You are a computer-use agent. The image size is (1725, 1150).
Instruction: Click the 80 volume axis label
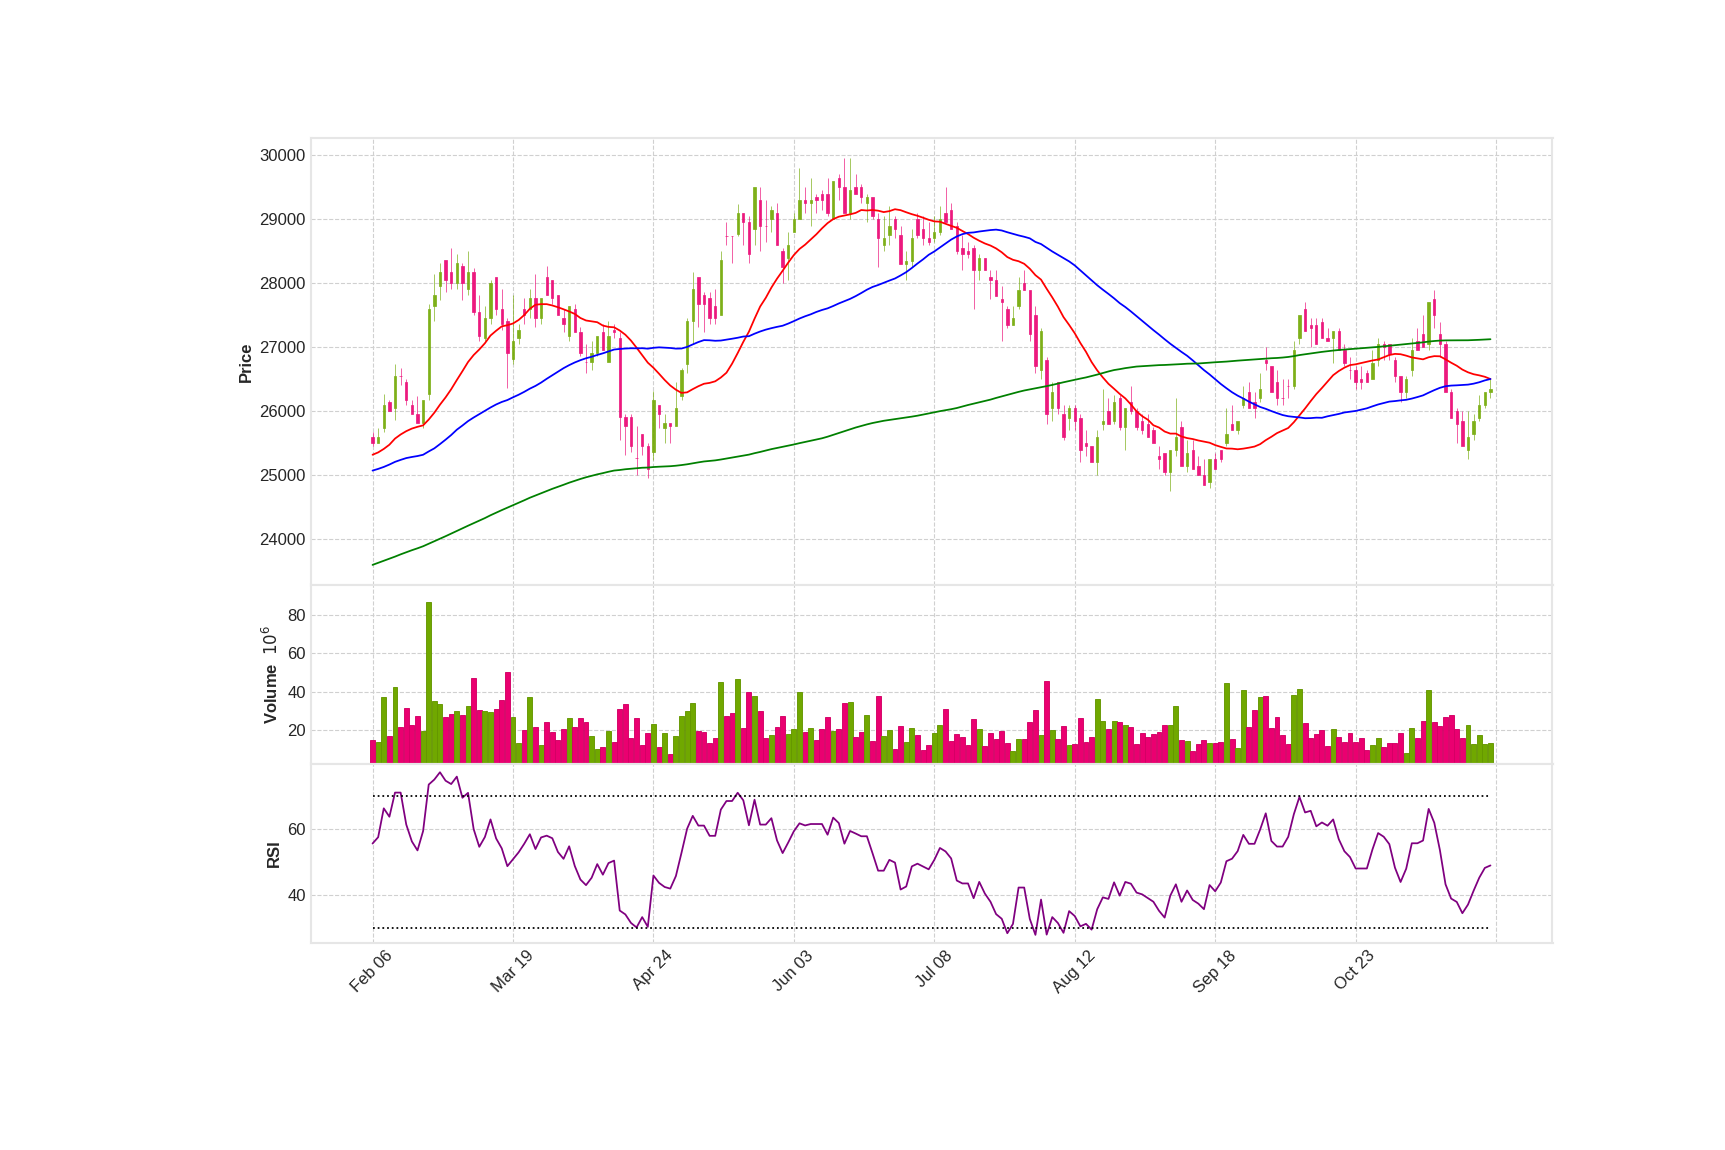(296, 615)
